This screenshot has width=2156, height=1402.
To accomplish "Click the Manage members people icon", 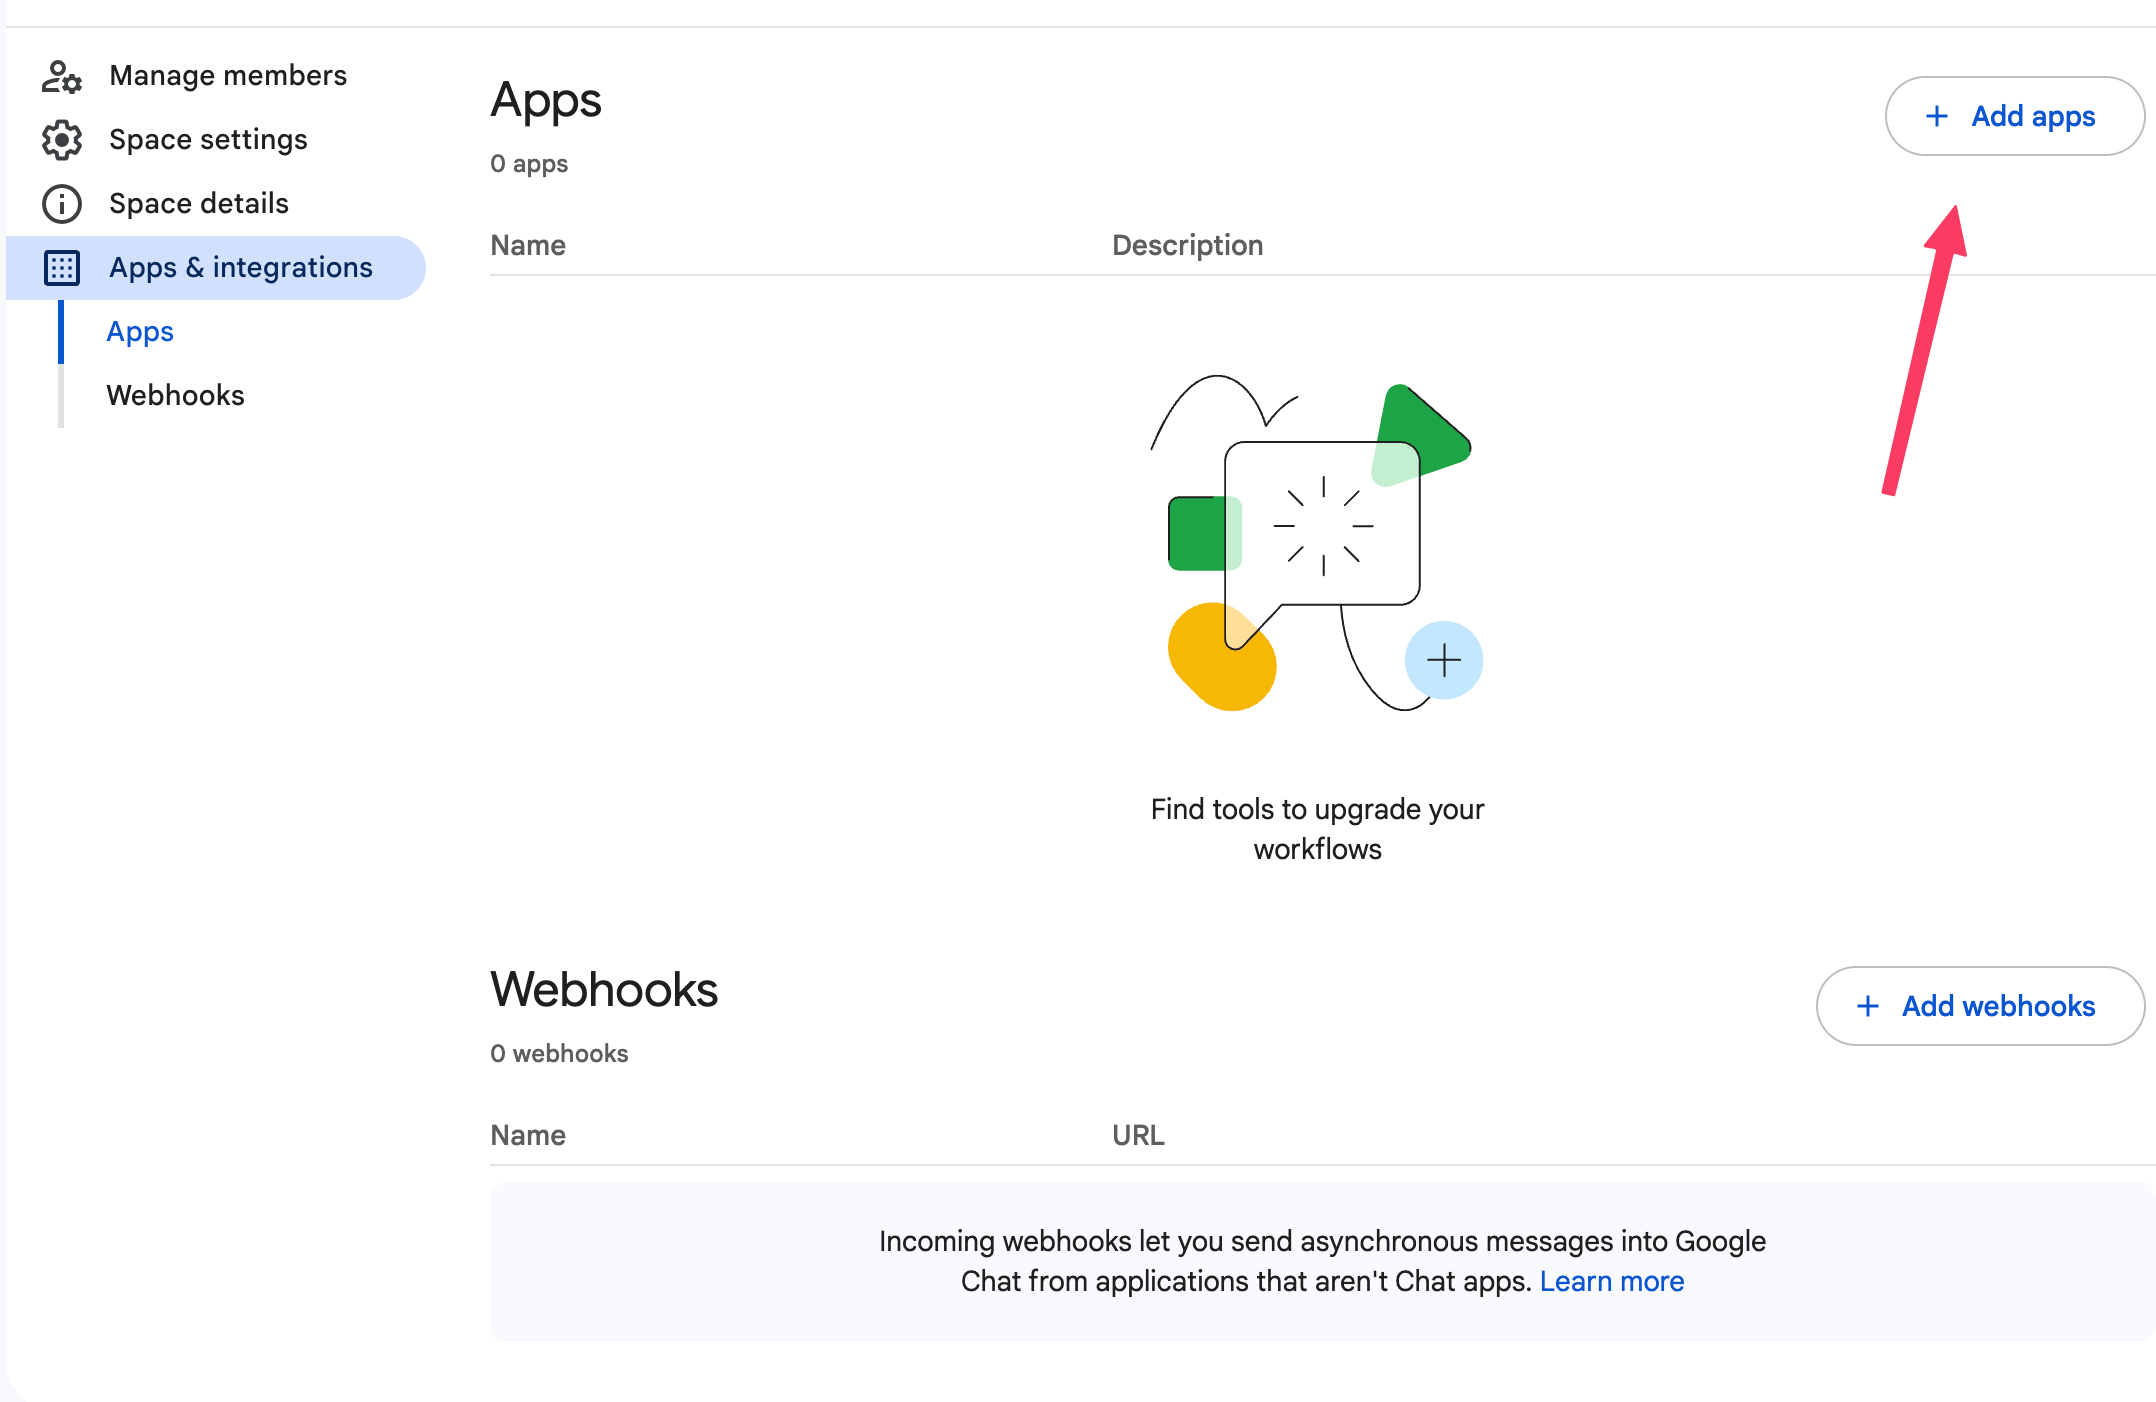I will click(61, 76).
